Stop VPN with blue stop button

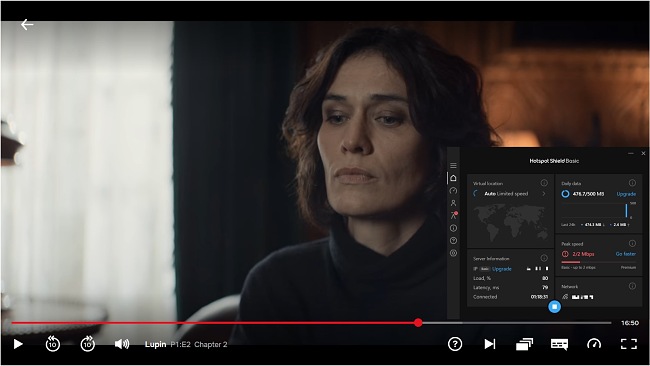pos(554,307)
